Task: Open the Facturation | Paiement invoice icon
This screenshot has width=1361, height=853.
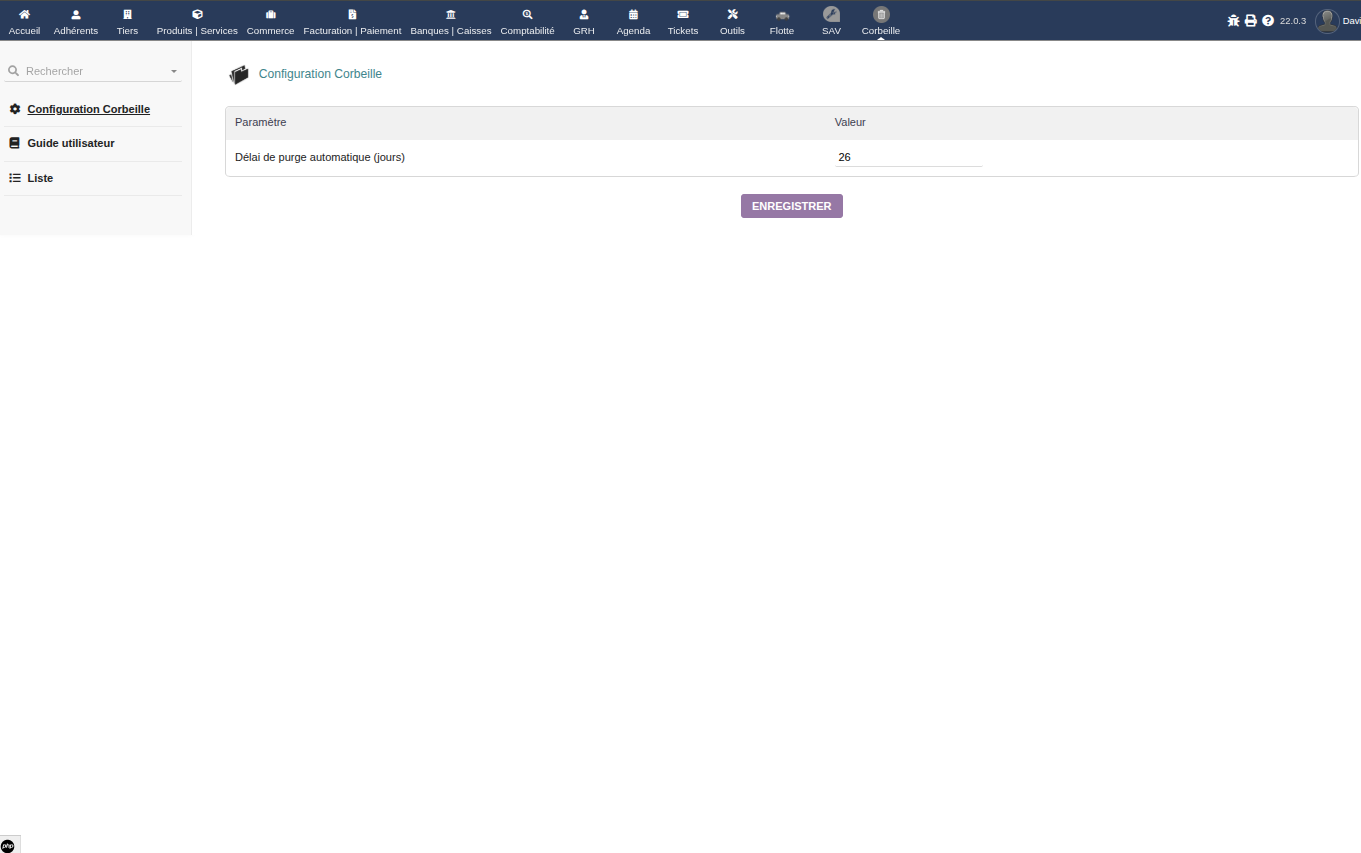Action: pos(352,14)
